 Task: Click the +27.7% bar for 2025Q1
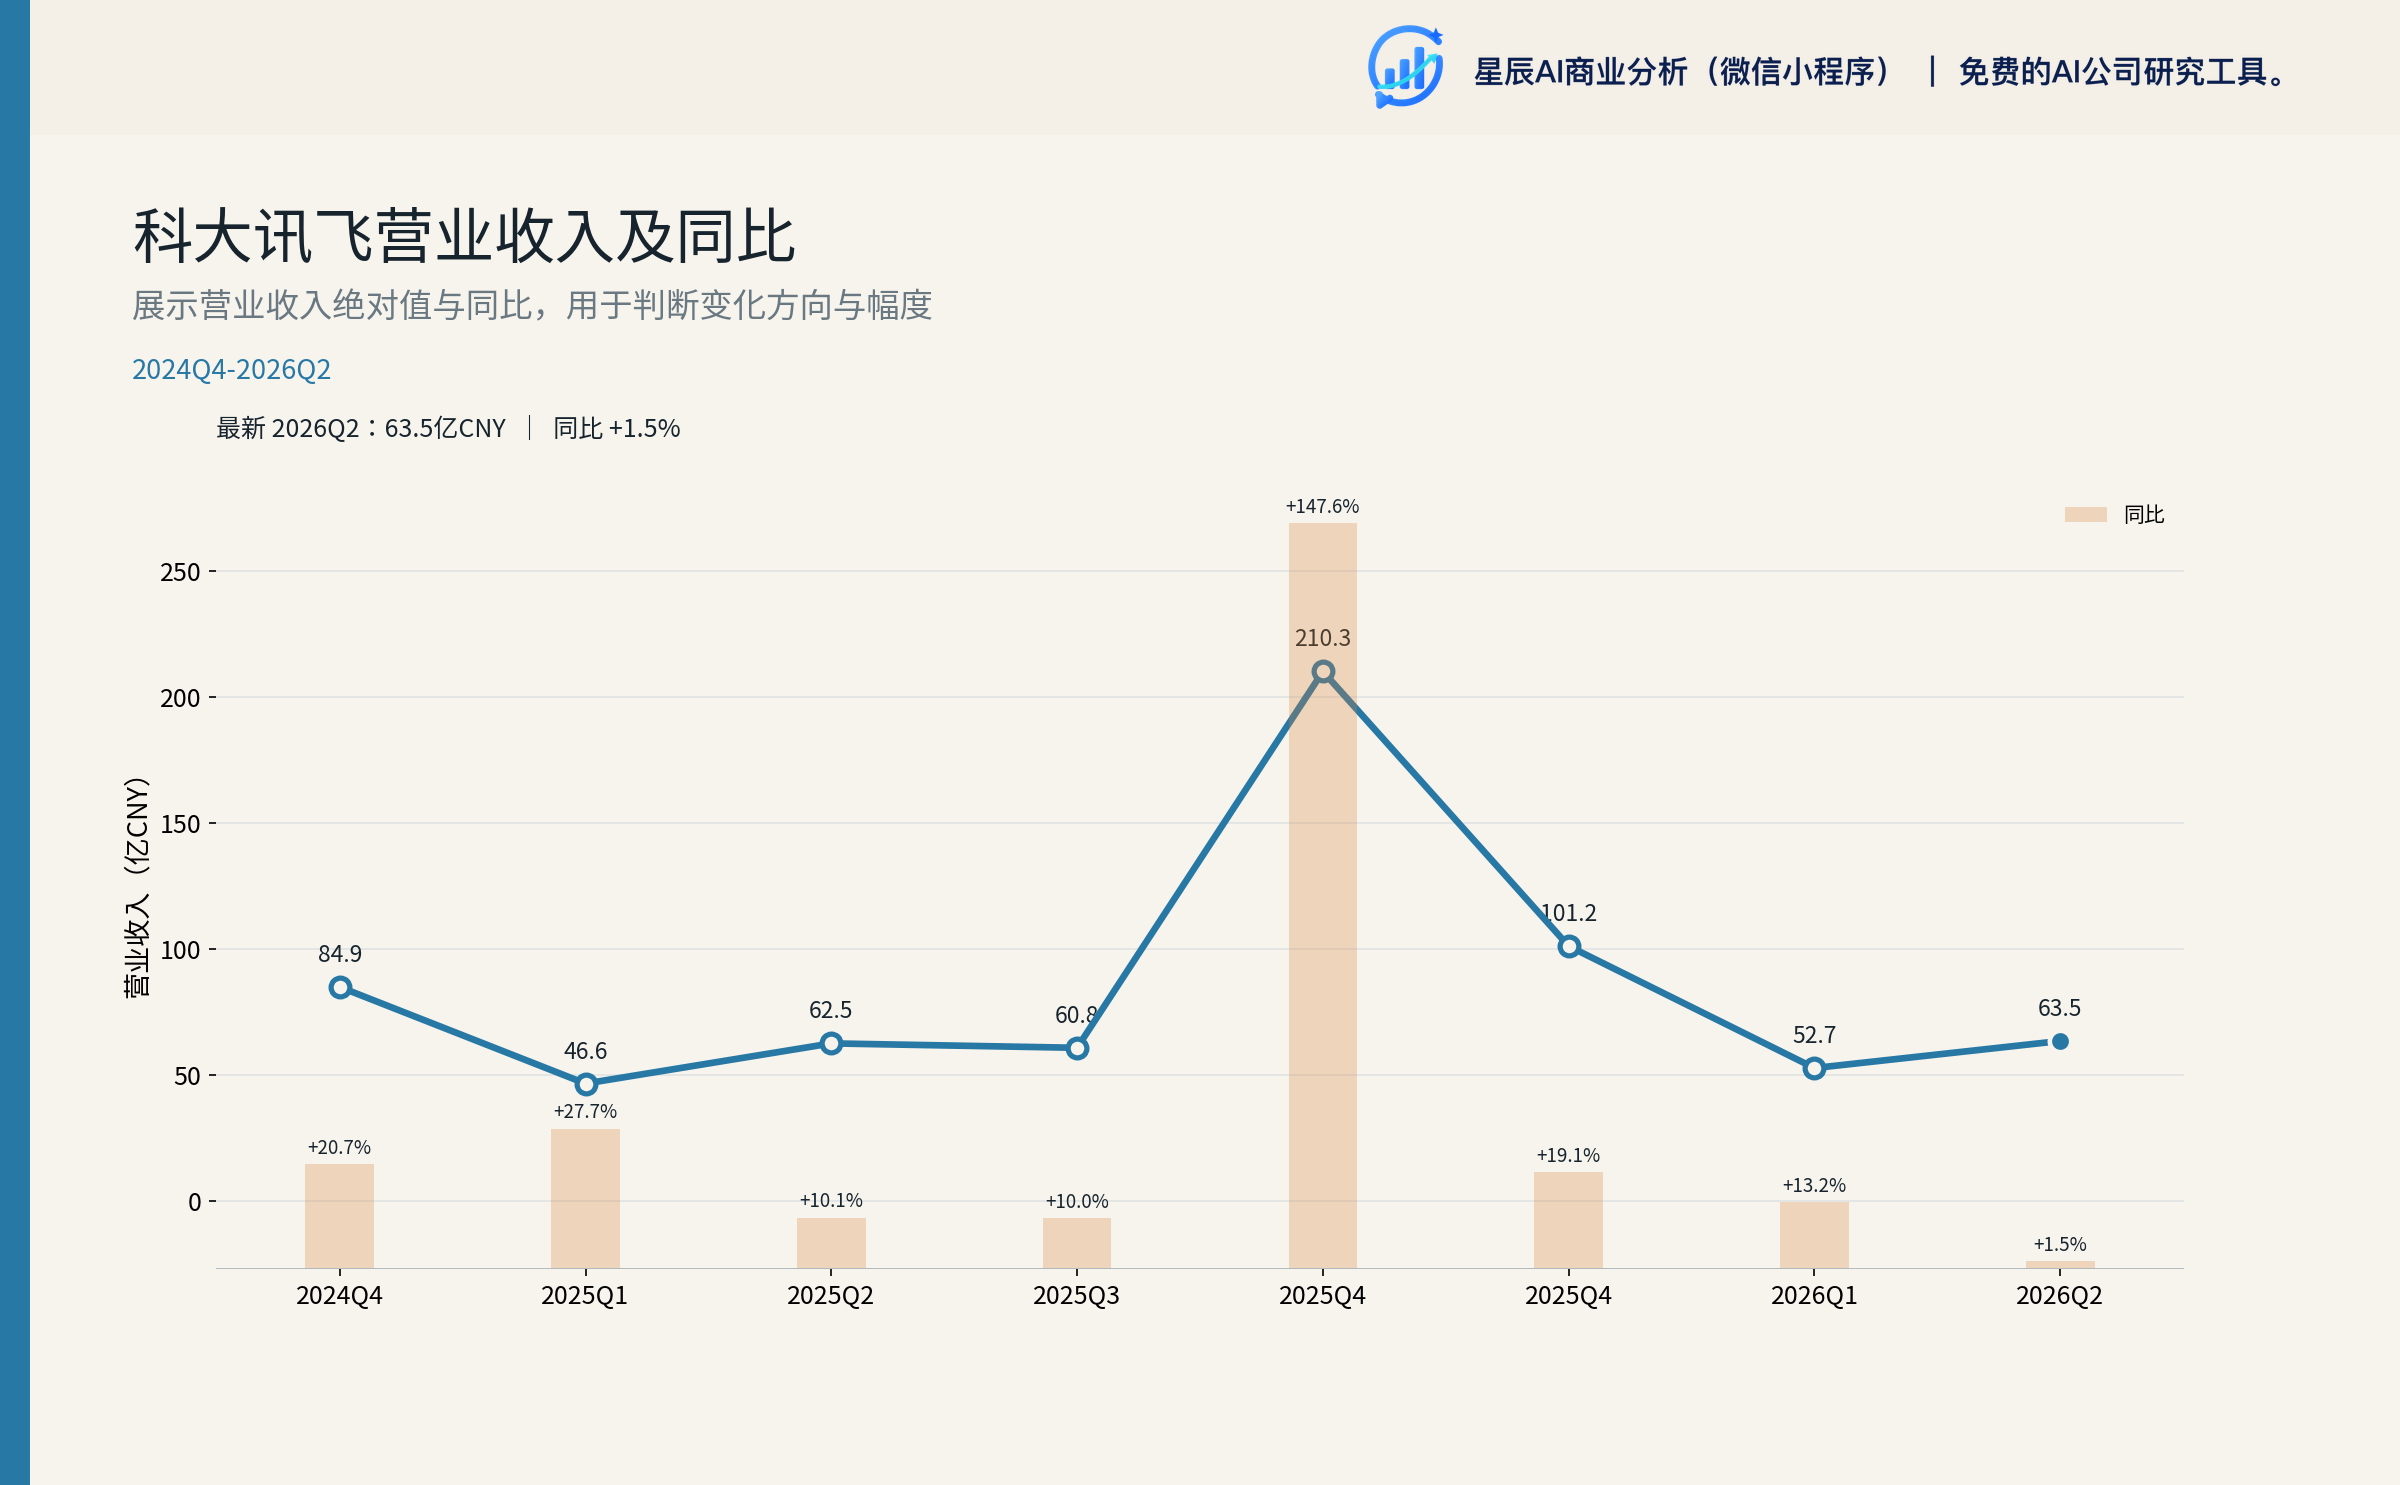586,1198
